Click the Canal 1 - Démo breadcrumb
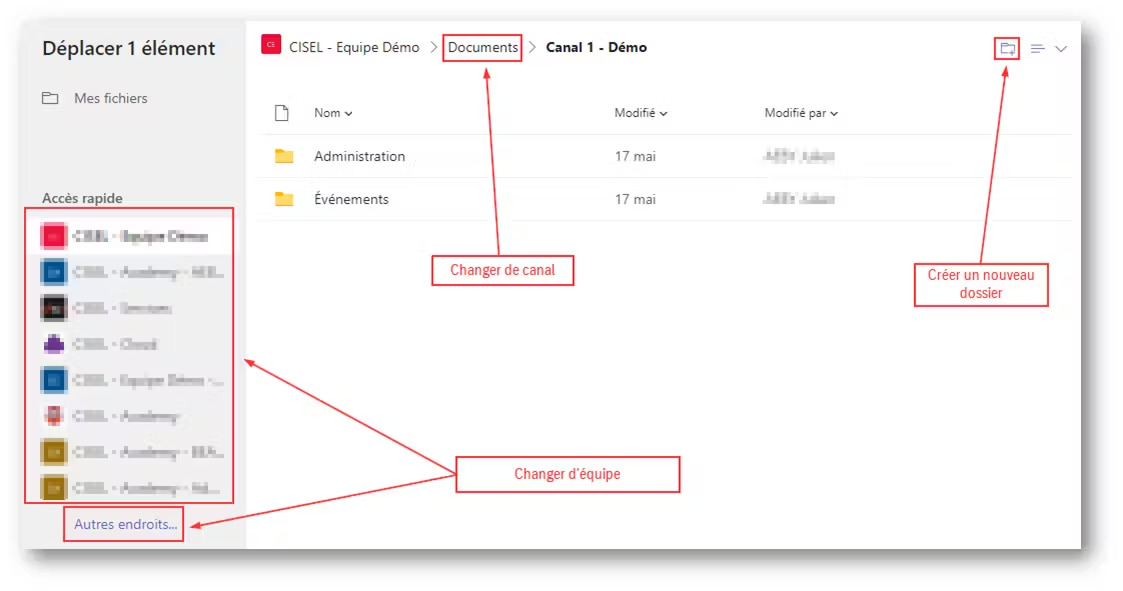 [596, 47]
